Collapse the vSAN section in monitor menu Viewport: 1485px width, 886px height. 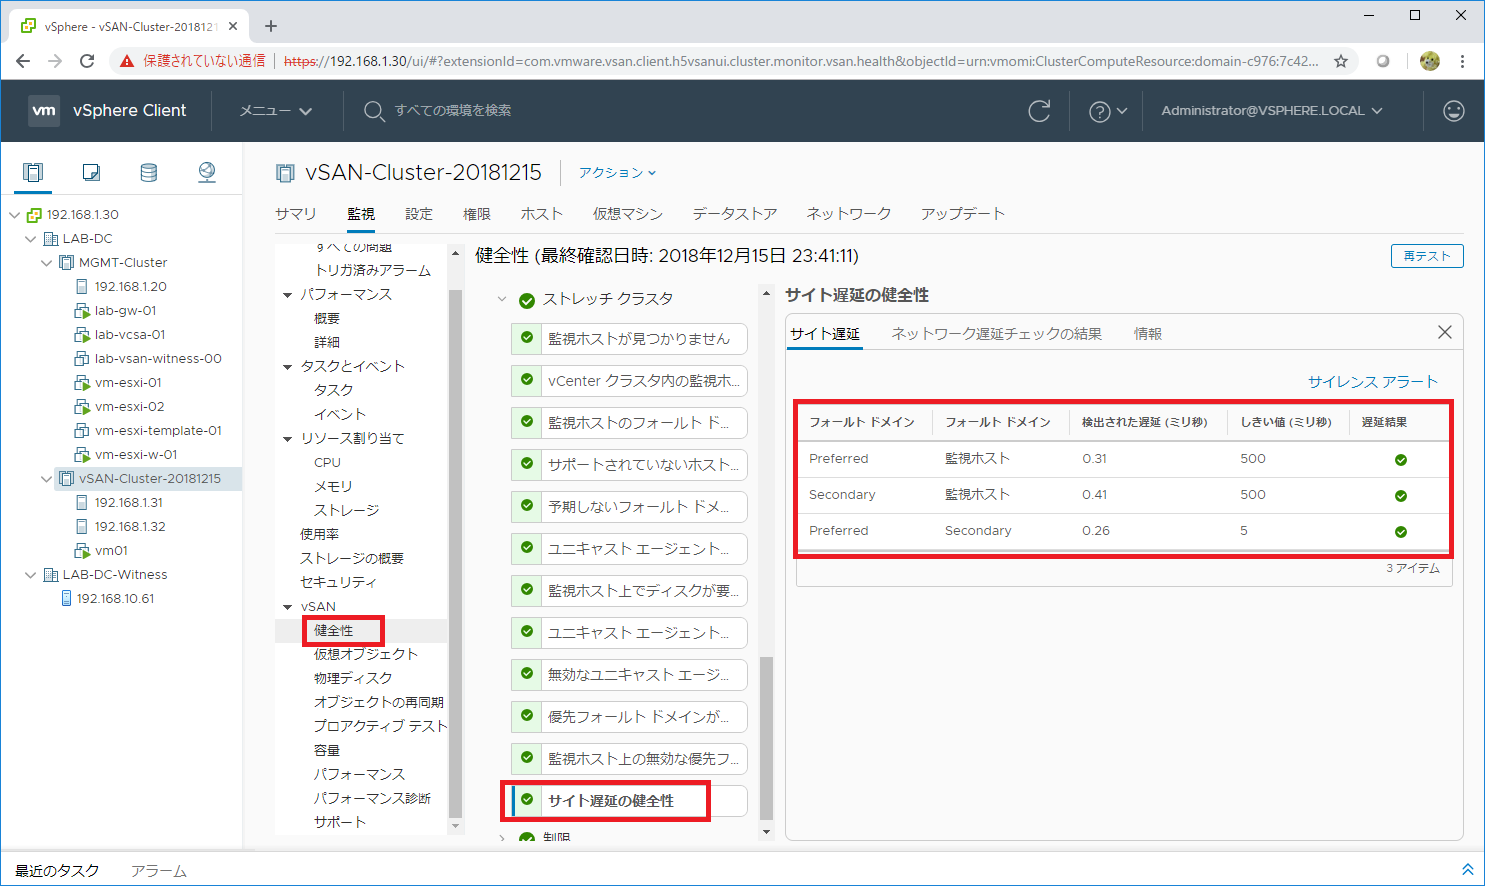click(287, 607)
